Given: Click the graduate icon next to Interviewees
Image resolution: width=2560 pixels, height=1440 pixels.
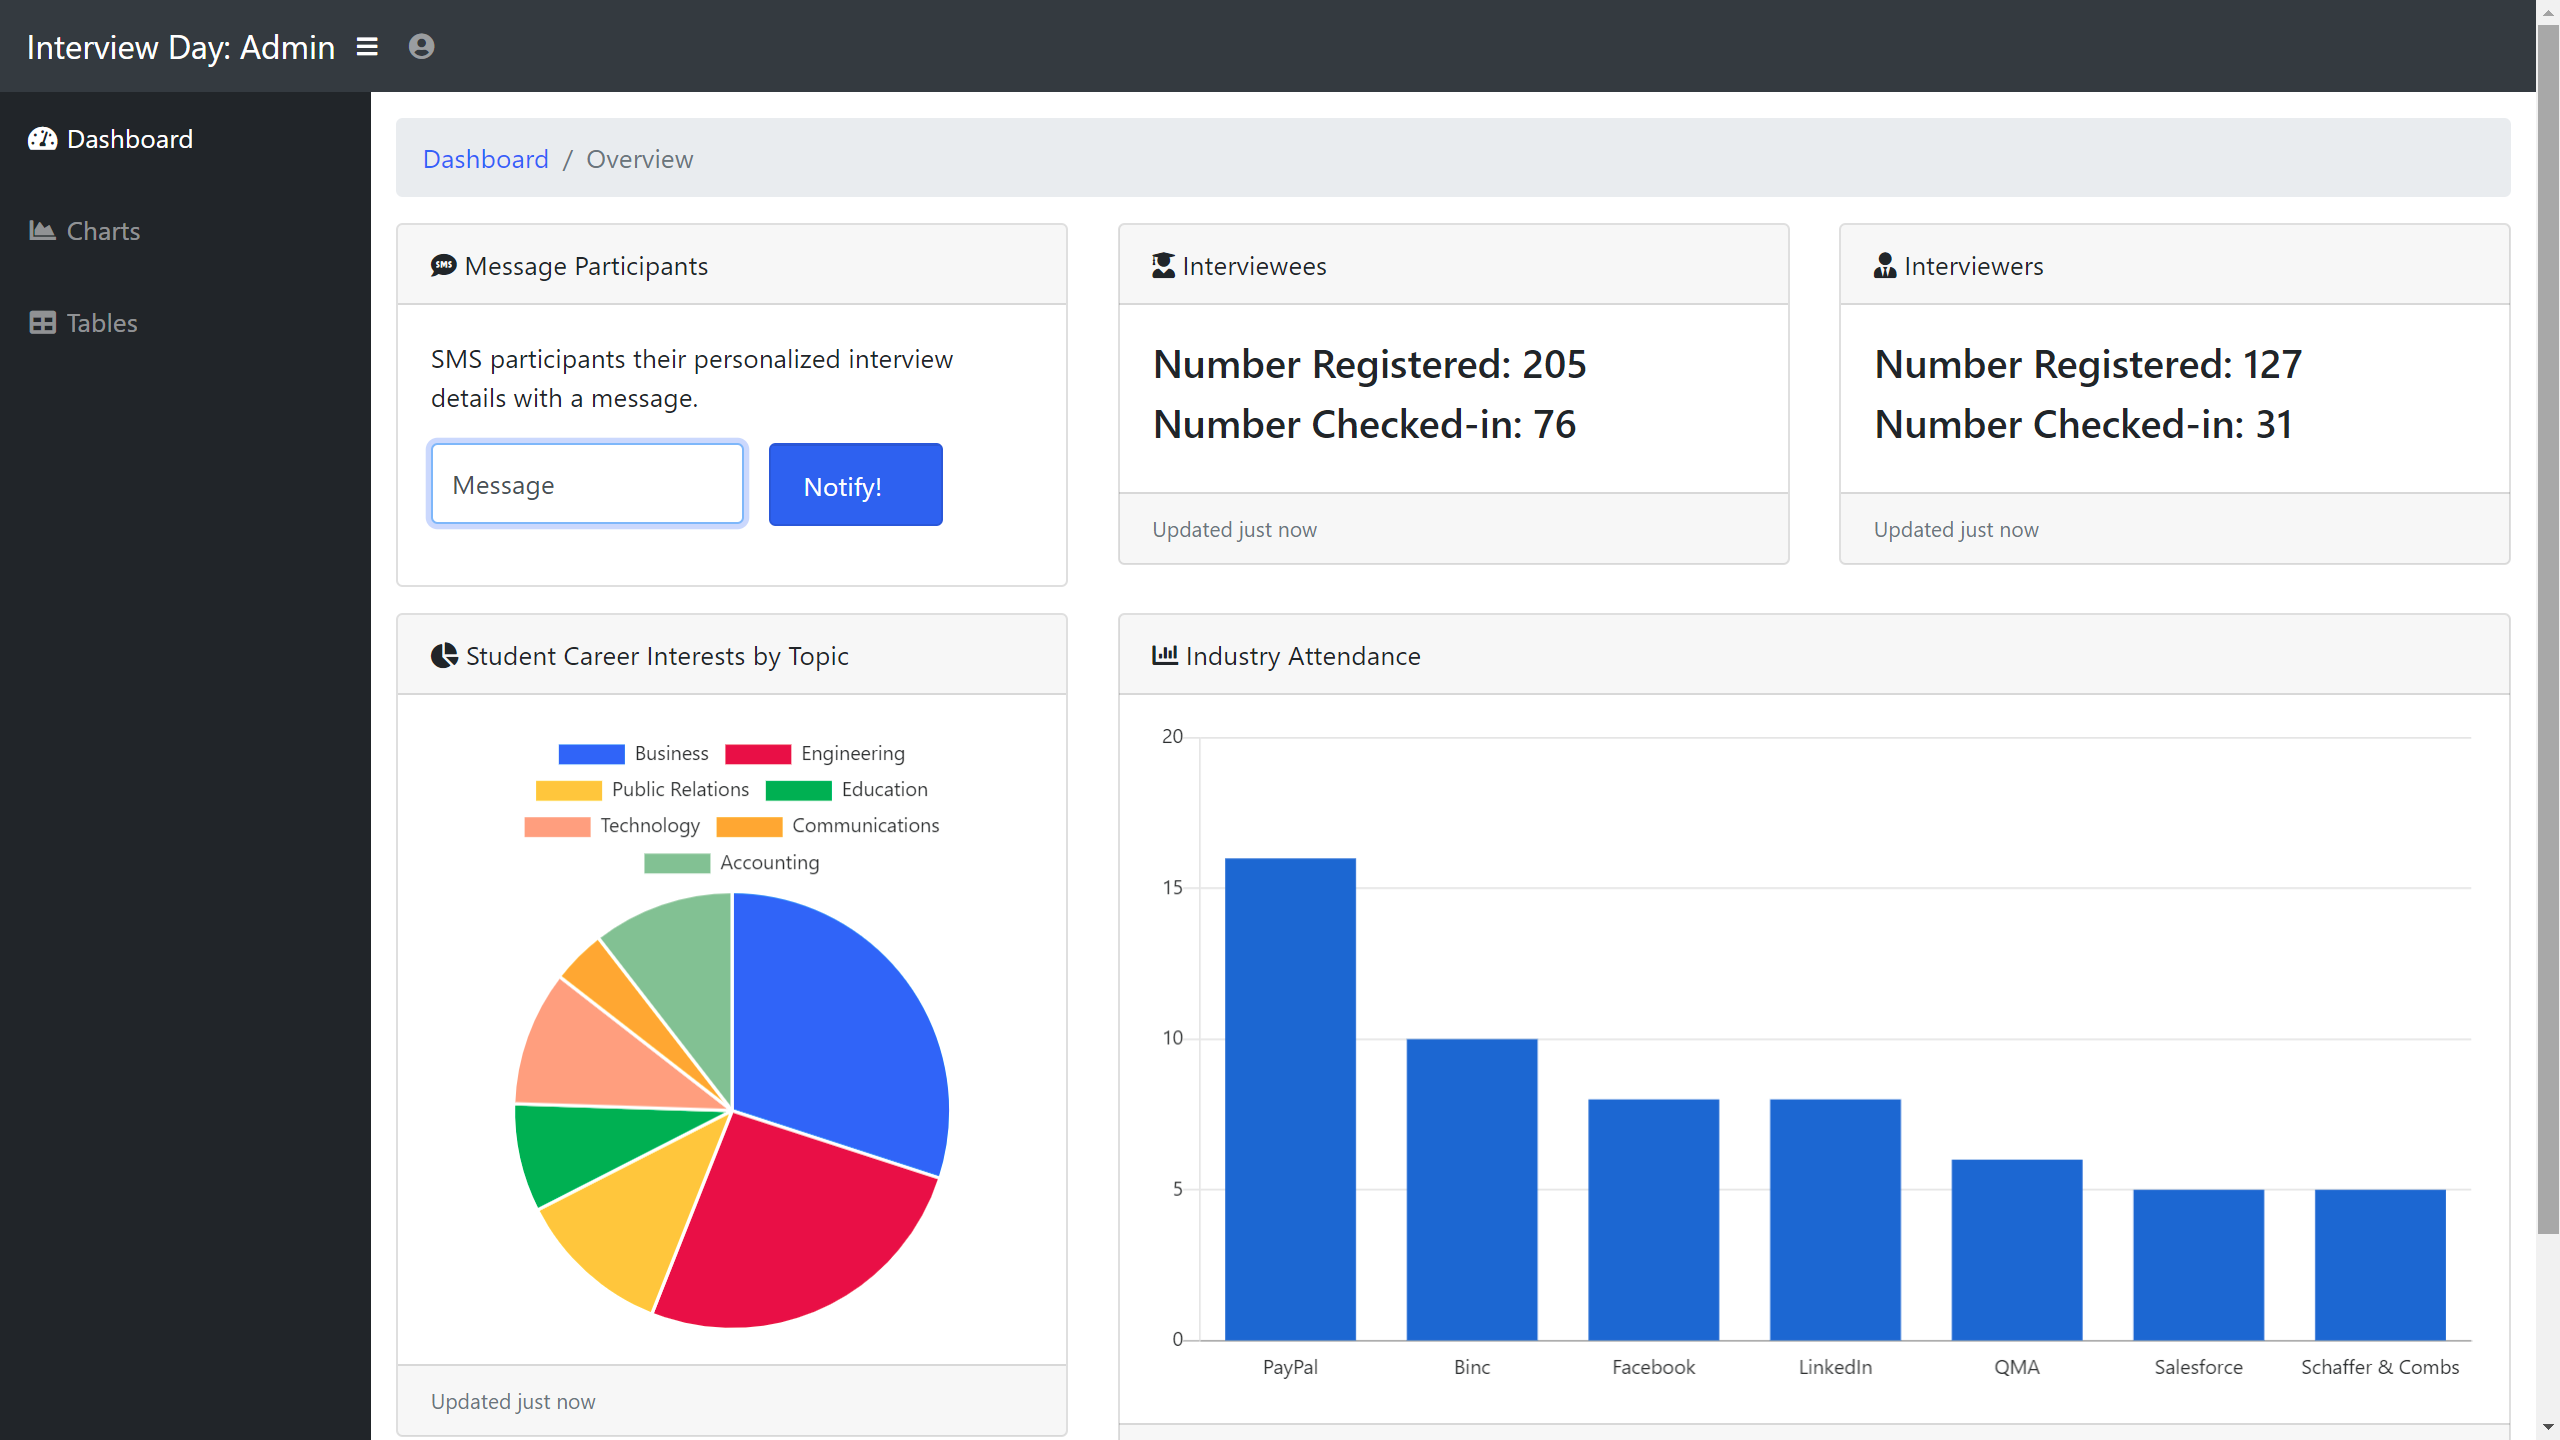Looking at the screenshot, I should [x=1163, y=266].
